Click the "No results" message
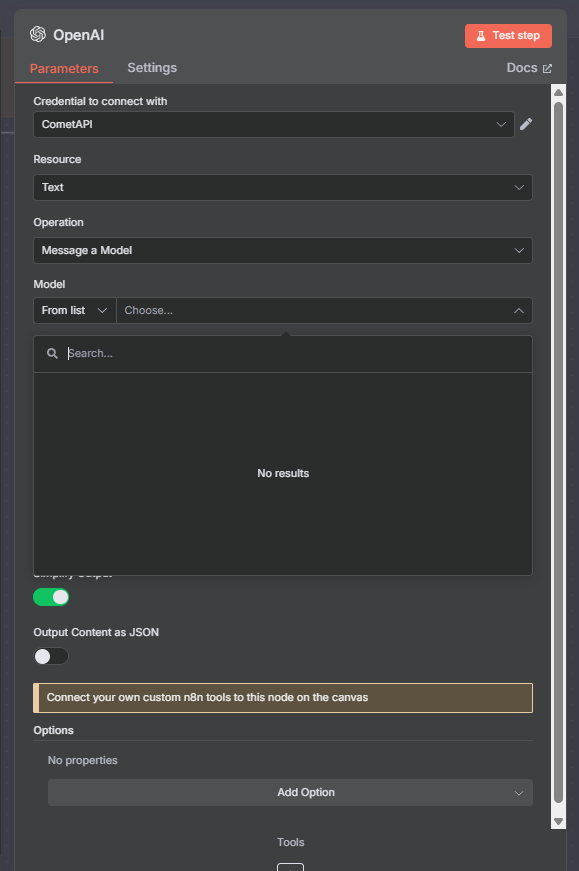579x871 pixels. coord(283,473)
